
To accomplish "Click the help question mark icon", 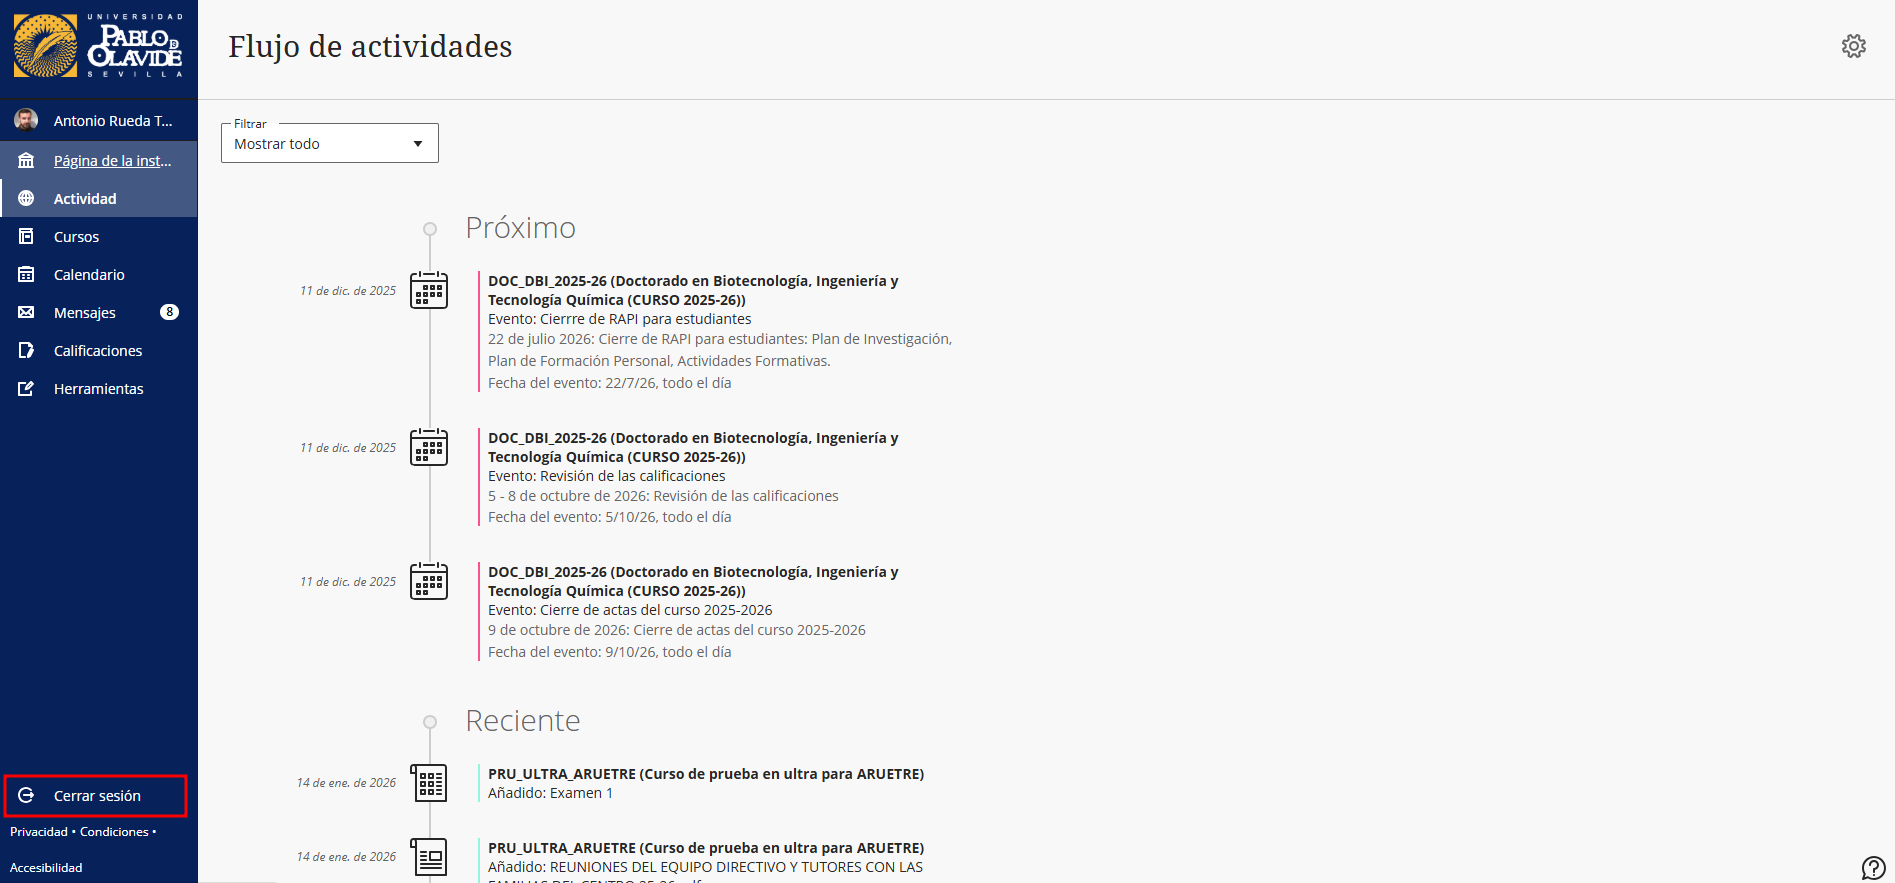I will coord(1872,867).
